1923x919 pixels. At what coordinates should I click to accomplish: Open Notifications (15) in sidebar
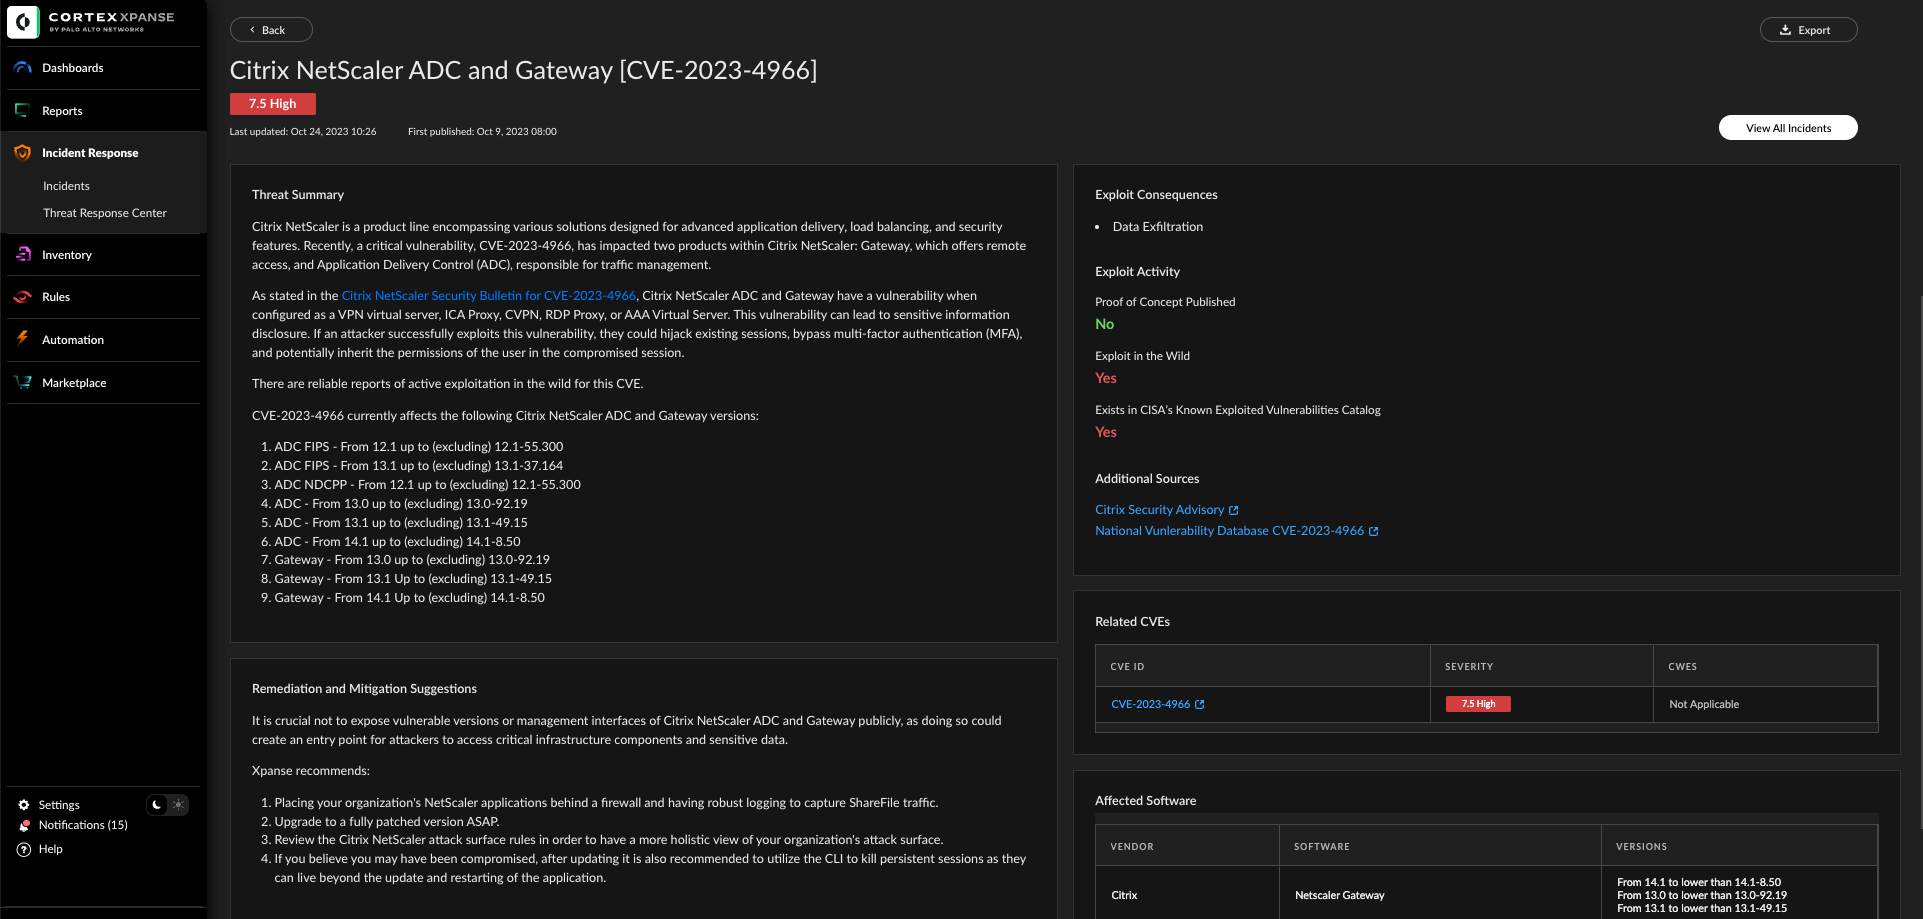(83, 825)
